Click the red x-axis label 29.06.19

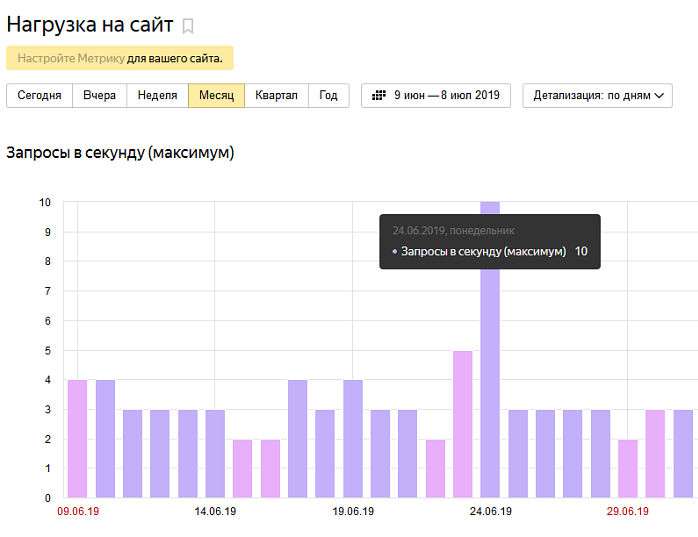click(x=628, y=511)
